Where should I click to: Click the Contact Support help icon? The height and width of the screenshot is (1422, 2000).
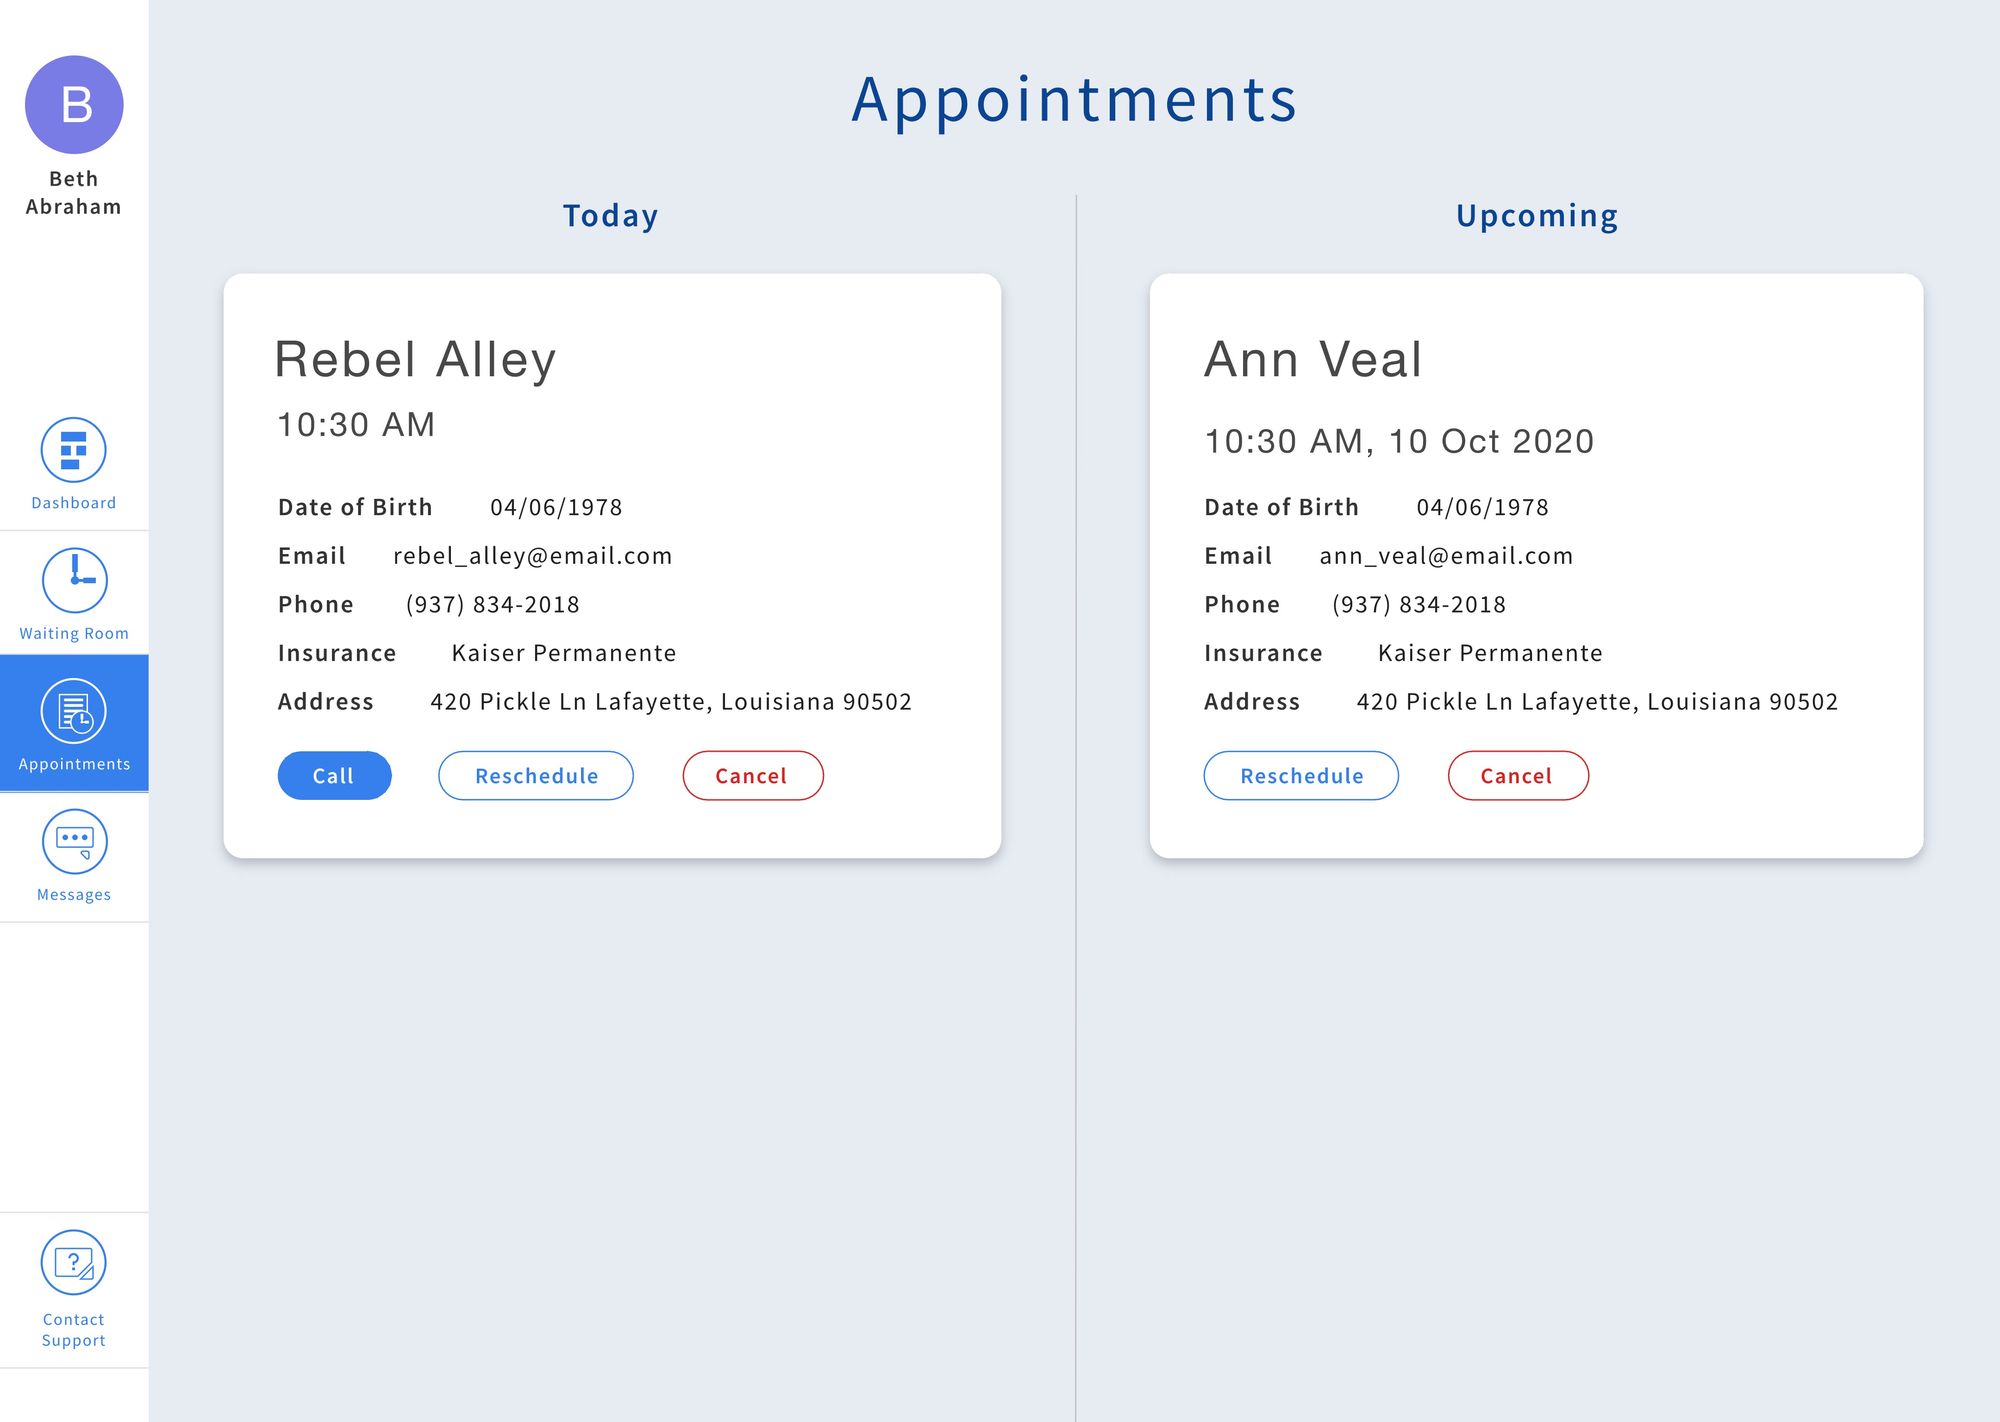74,1262
